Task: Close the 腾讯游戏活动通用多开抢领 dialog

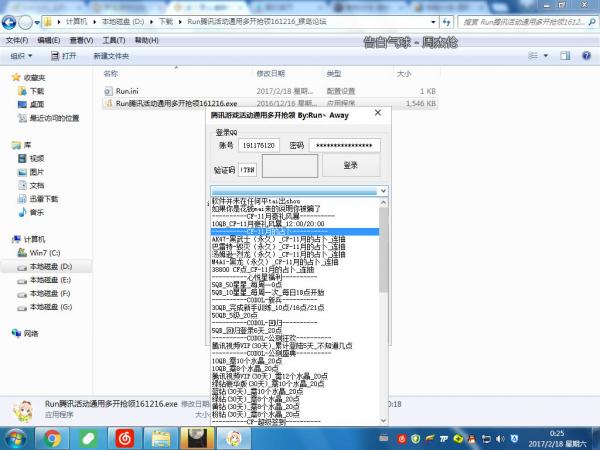Action: pyautogui.click(x=378, y=112)
